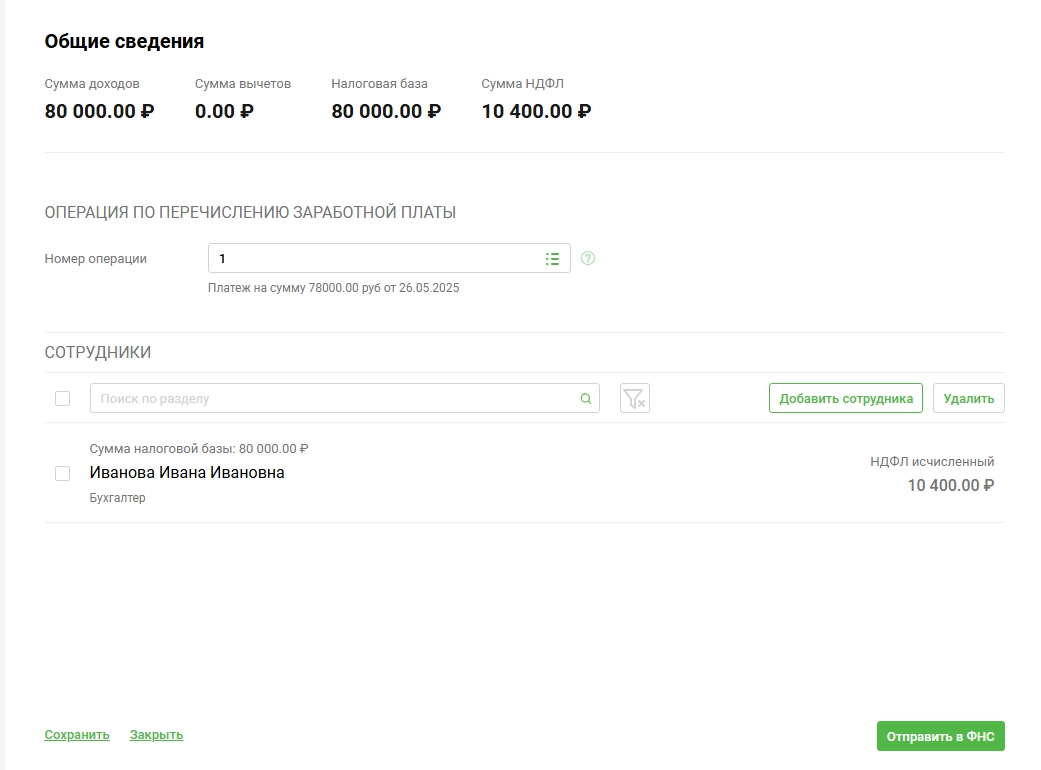Screen dimensions: 1041x770
Task: Open the operation number selection list icon
Action: point(552,259)
